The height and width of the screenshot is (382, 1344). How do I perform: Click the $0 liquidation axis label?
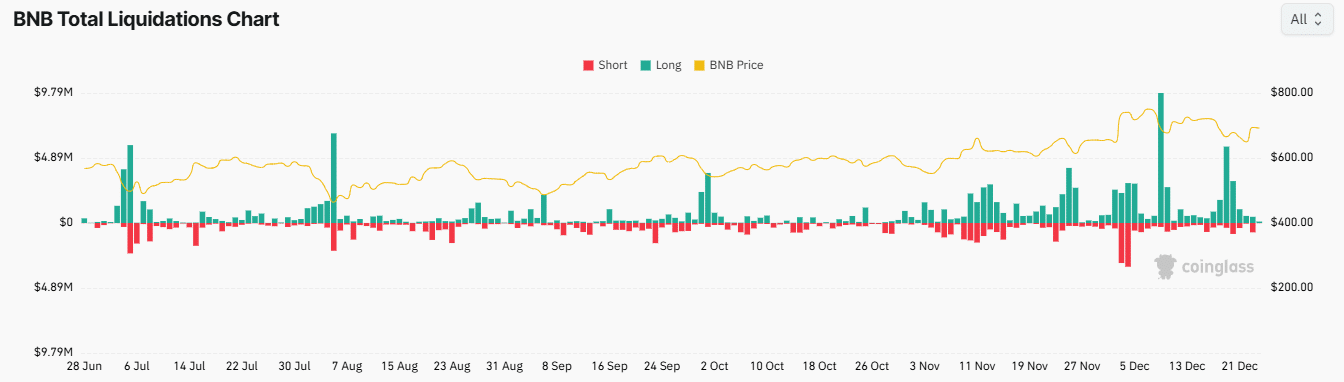65,223
